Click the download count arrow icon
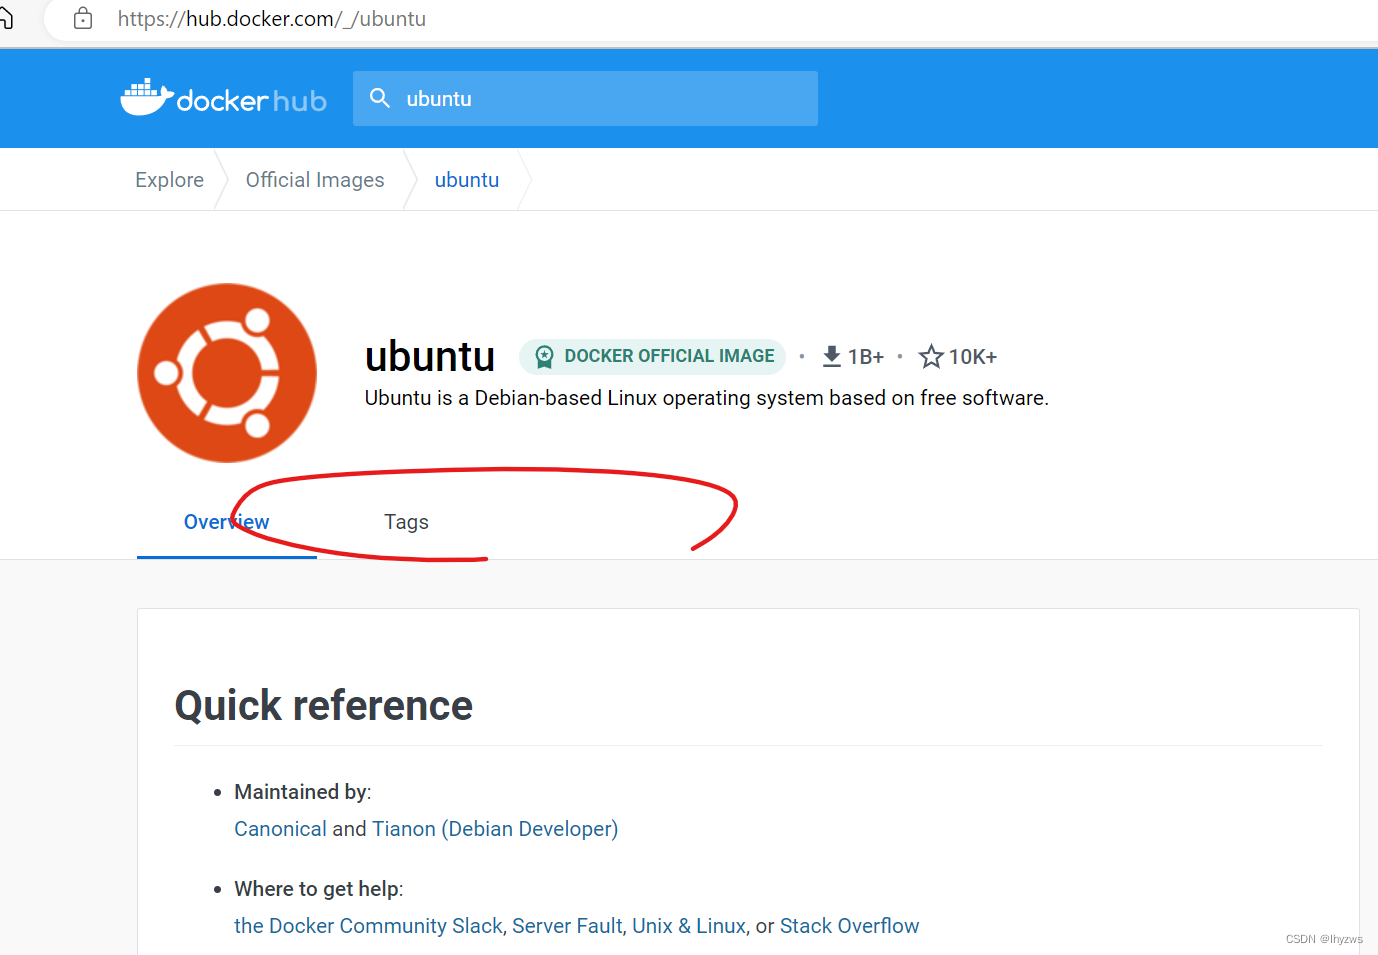Viewport: 1378px width, 955px height. tap(831, 356)
